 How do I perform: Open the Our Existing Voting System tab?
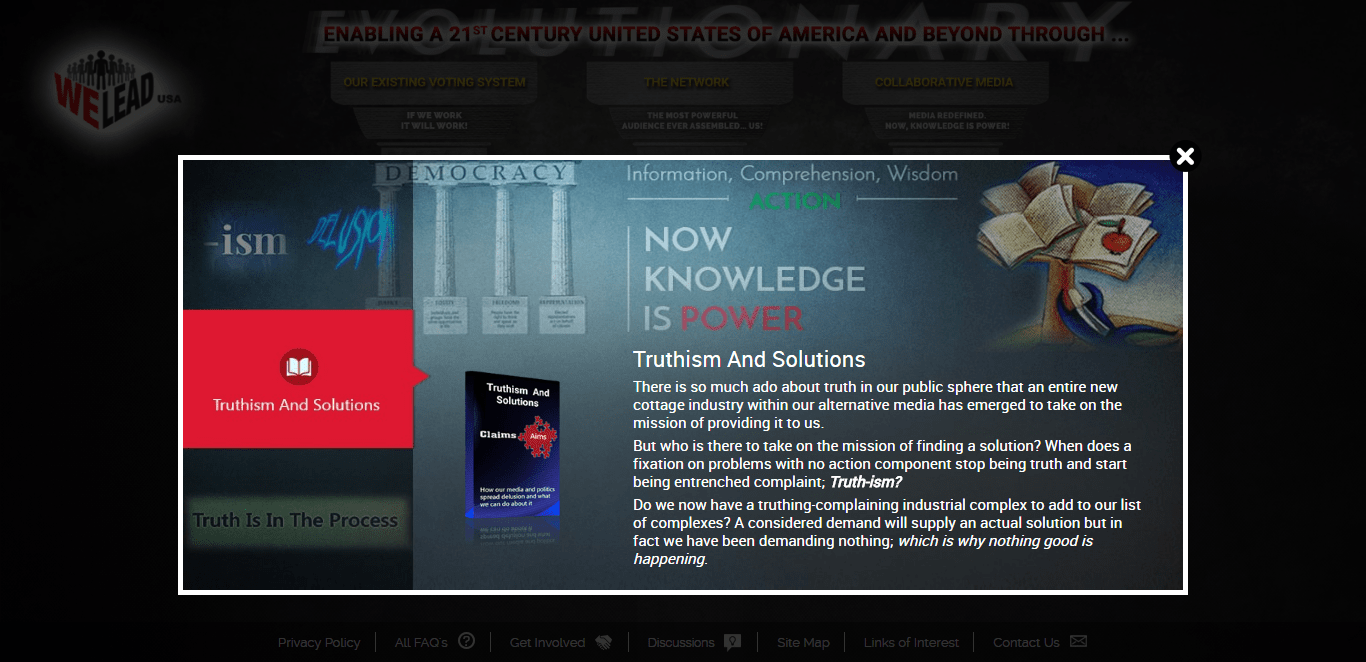click(434, 82)
